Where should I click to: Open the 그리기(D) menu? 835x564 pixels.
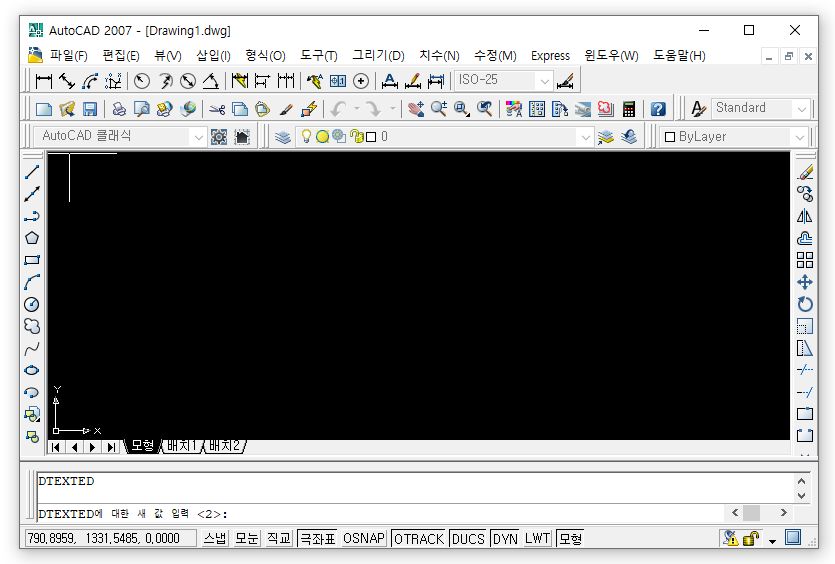tap(378, 55)
